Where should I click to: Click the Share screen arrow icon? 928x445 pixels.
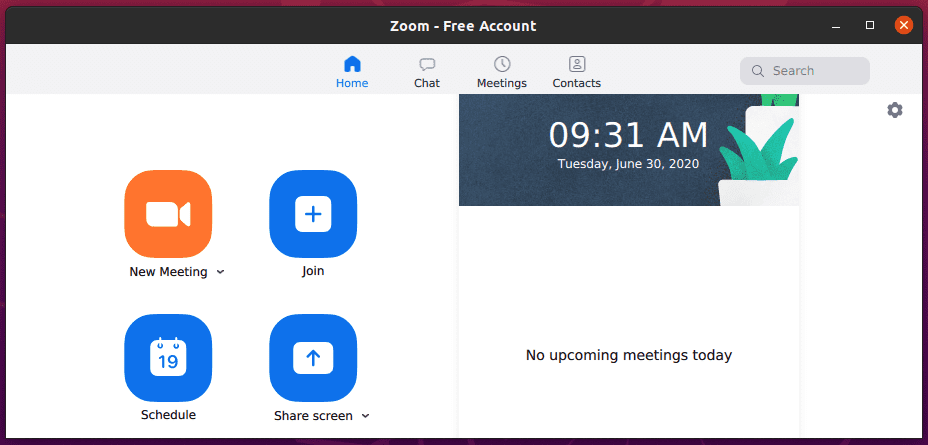click(313, 358)
